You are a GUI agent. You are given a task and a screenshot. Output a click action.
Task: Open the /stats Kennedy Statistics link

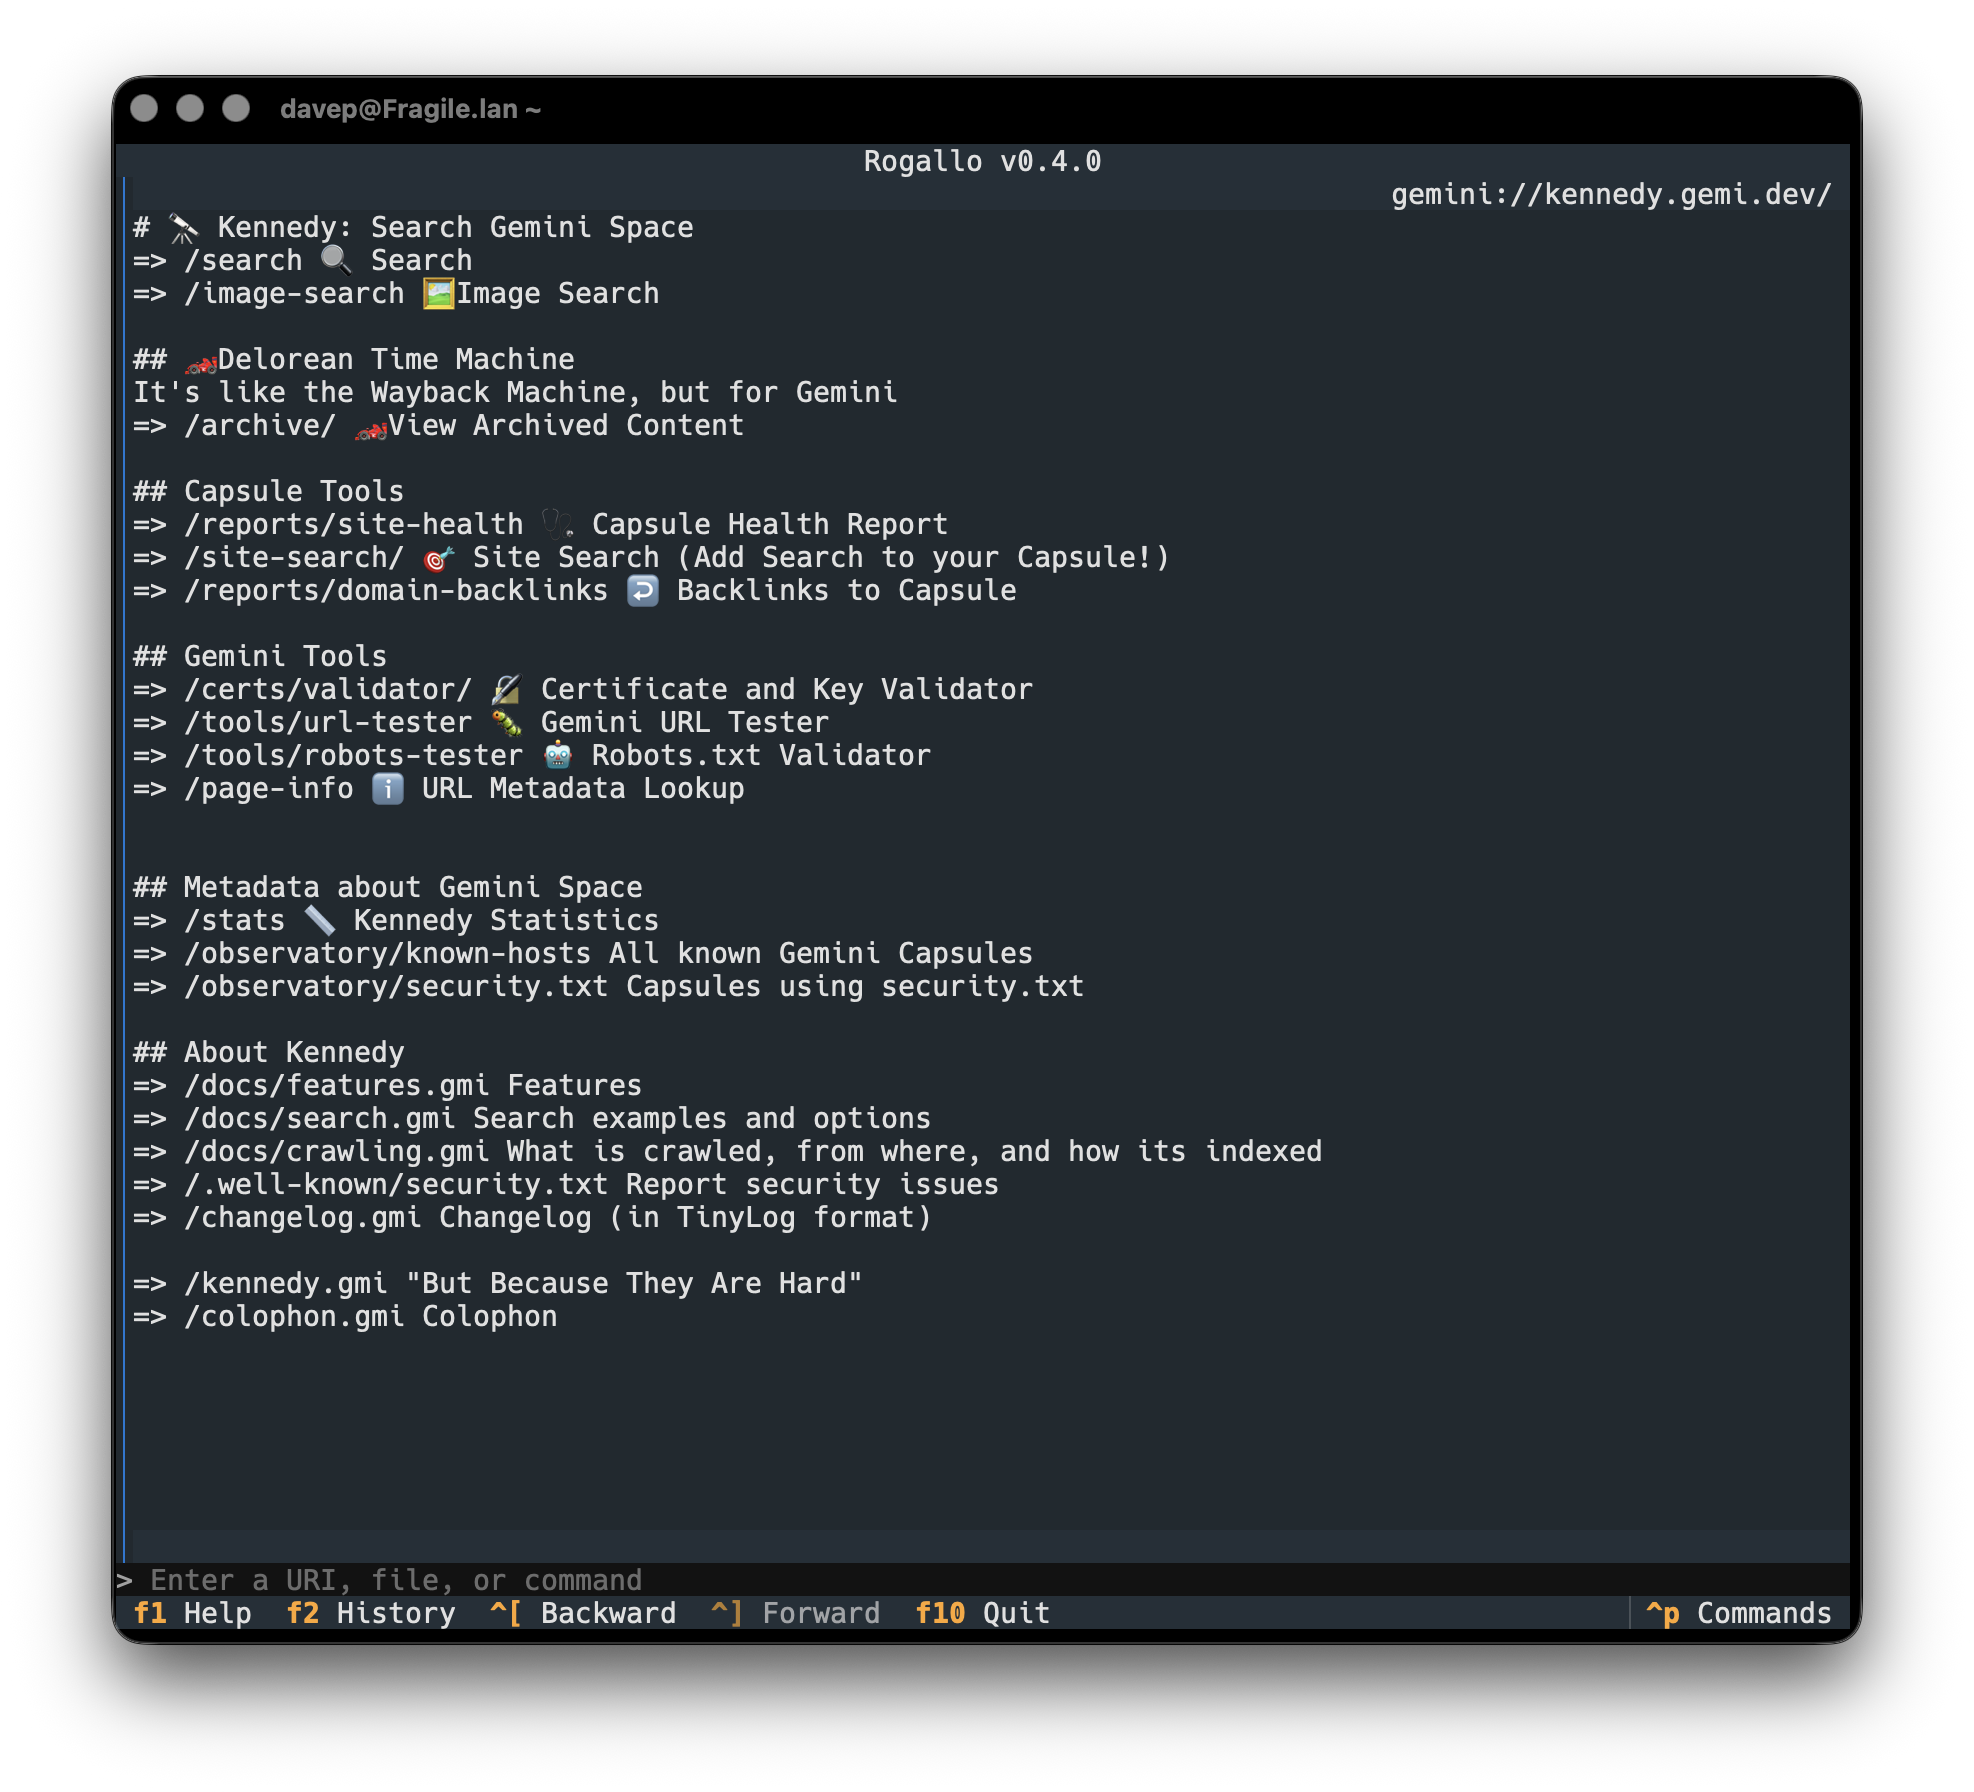click(x=396, y=921)
